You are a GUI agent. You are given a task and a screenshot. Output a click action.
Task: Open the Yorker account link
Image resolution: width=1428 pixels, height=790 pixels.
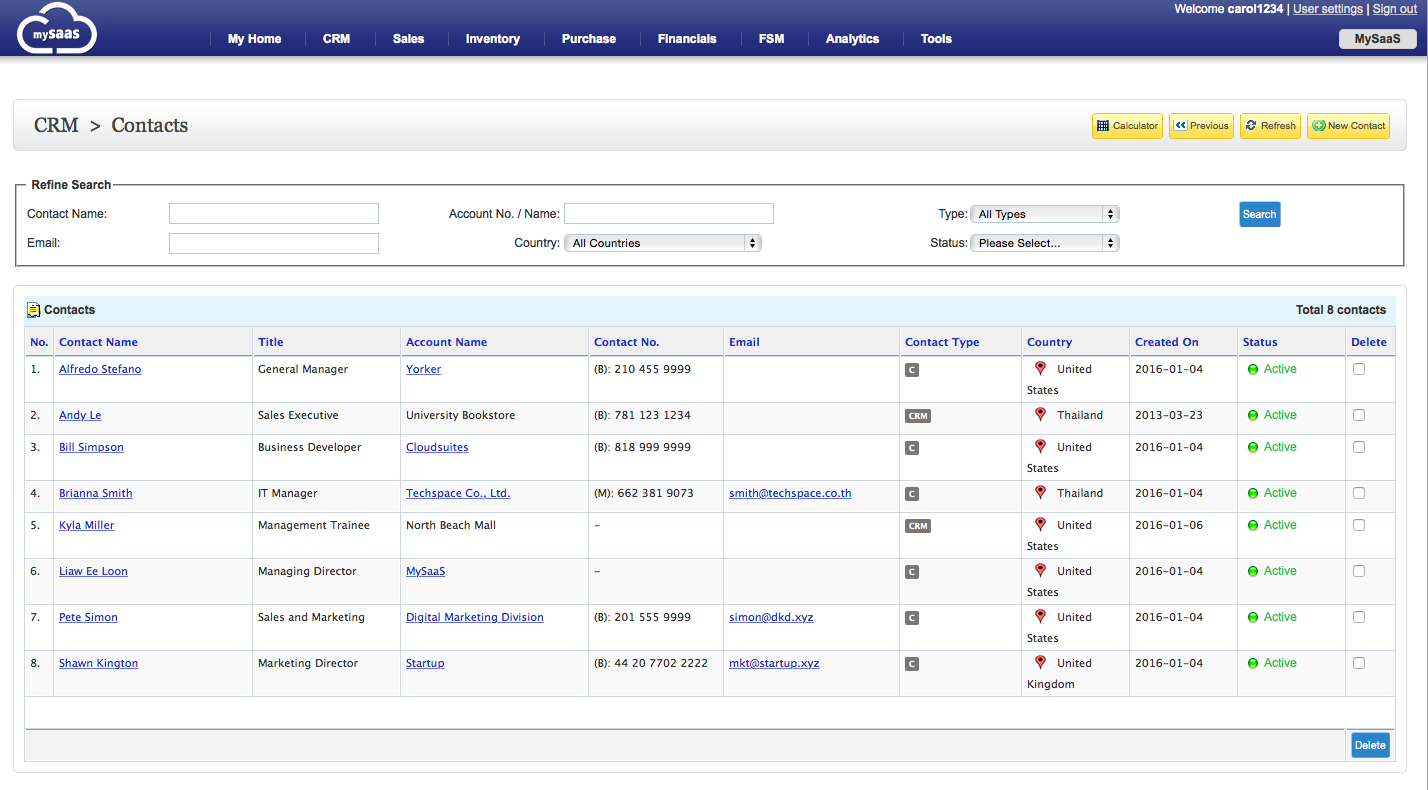tap(423, 369)
